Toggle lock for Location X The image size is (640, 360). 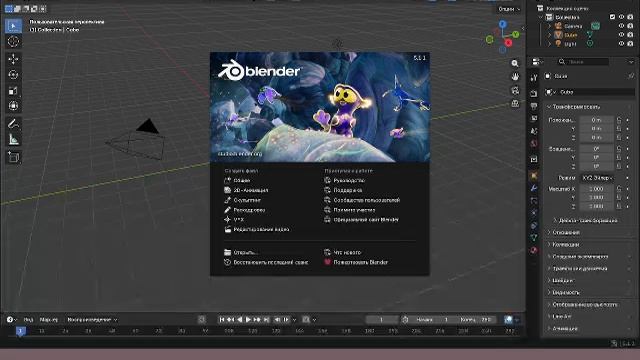(x=619, y=120)
